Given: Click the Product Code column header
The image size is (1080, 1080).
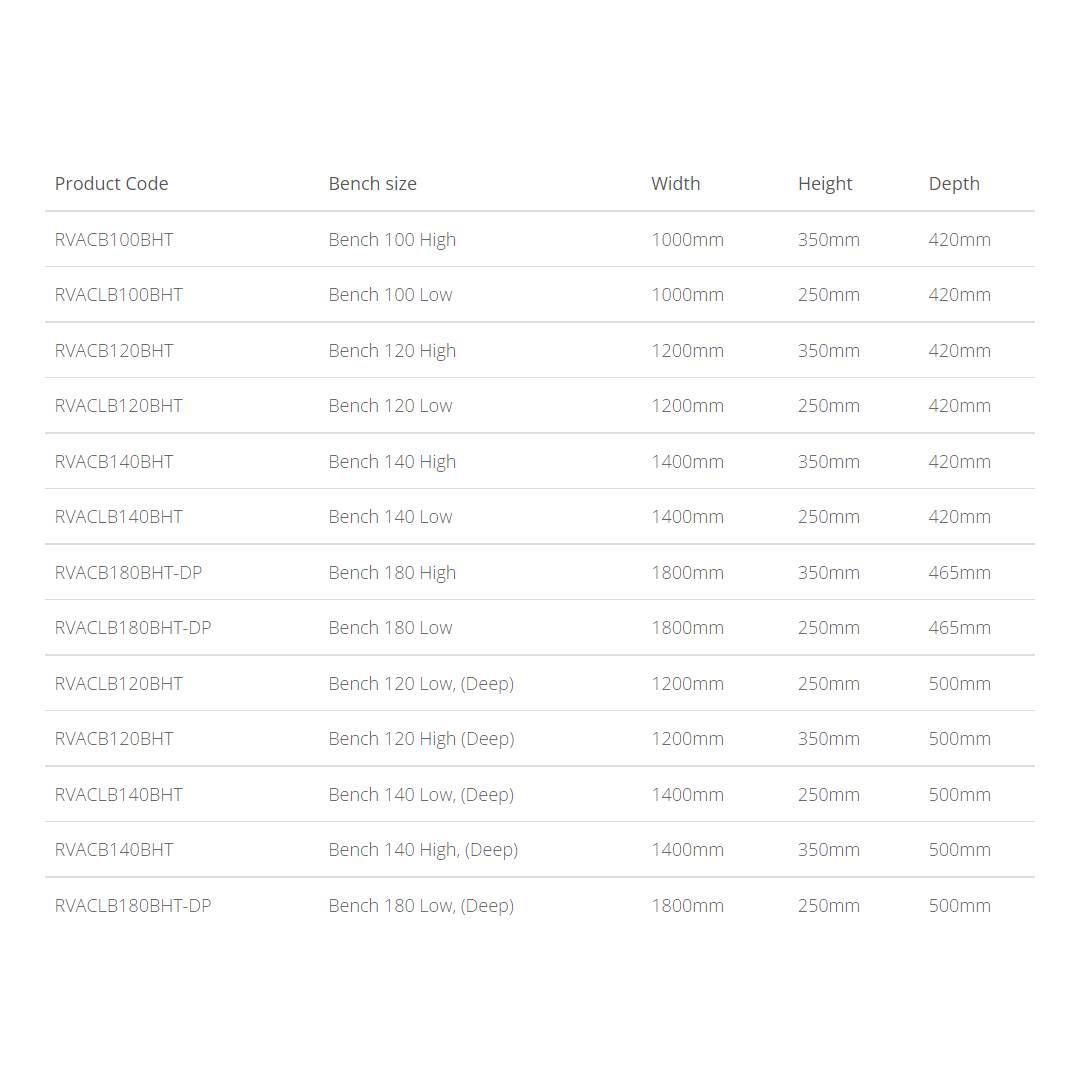Looking at the screenshot, I should click(x=112, y=184).
